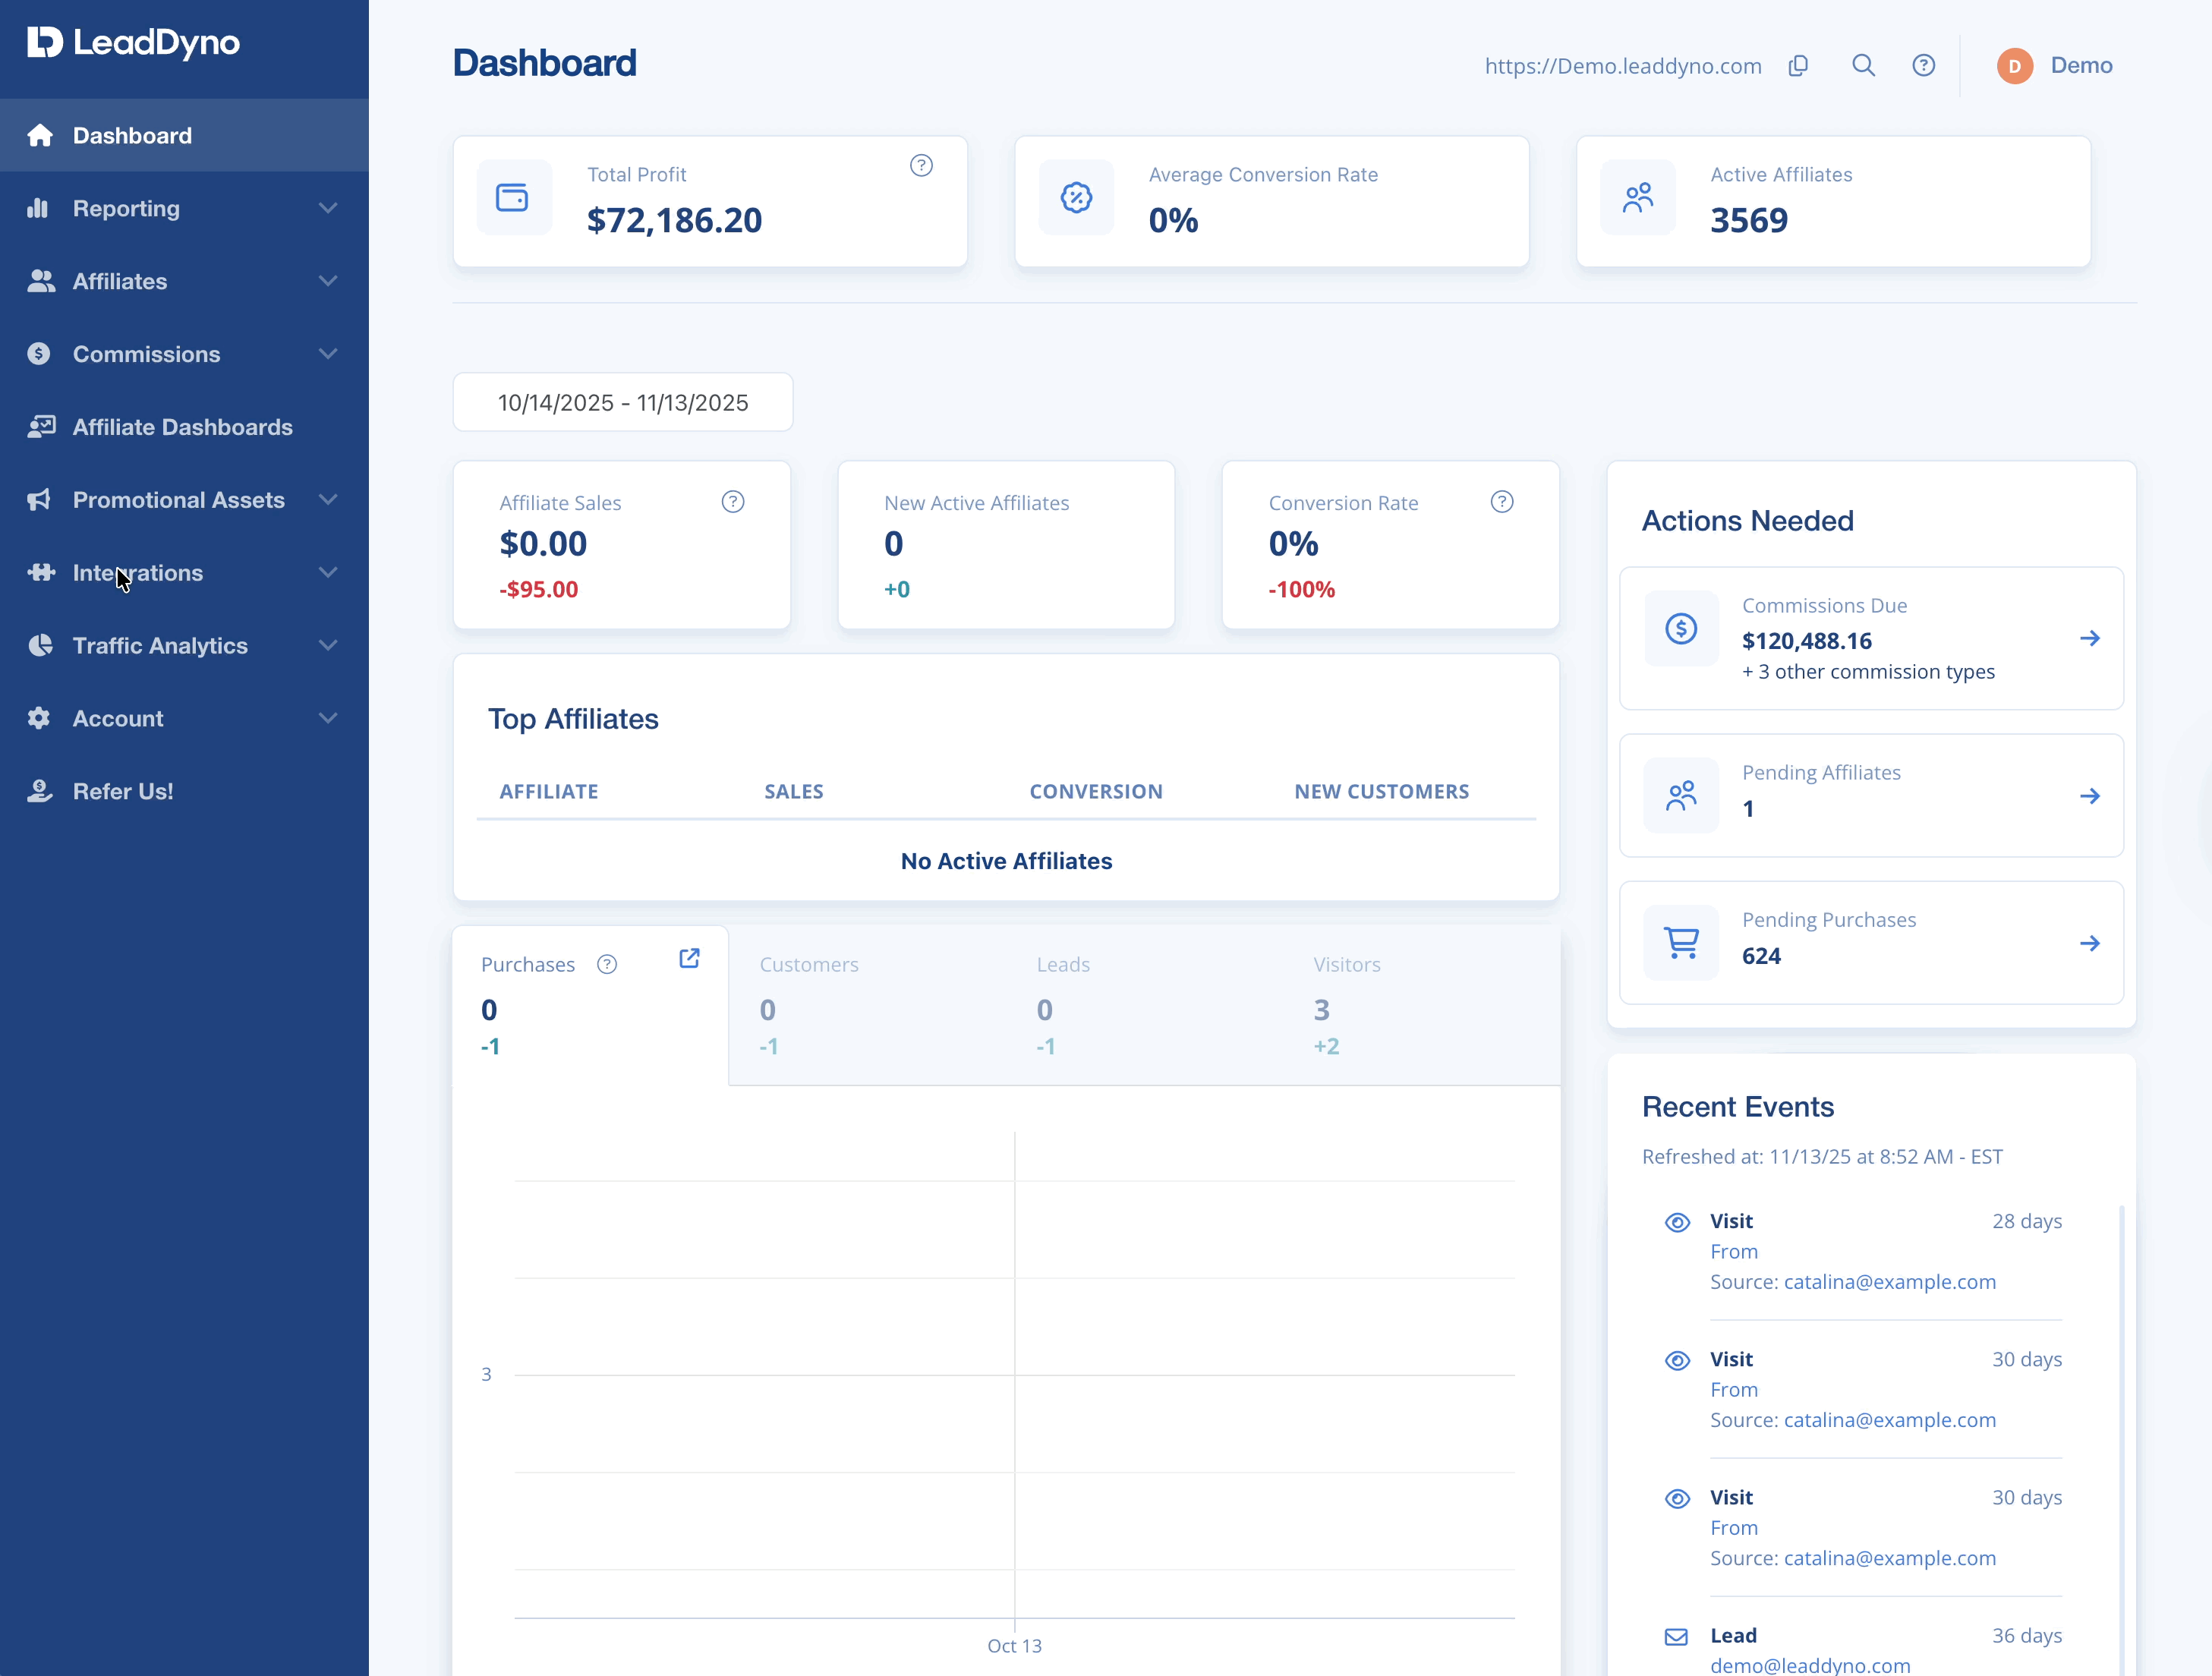The height and width of the screenshot is (1676, 2212).
Task: Expand the Traffic Analytics chevron
Action: point(328,646)
